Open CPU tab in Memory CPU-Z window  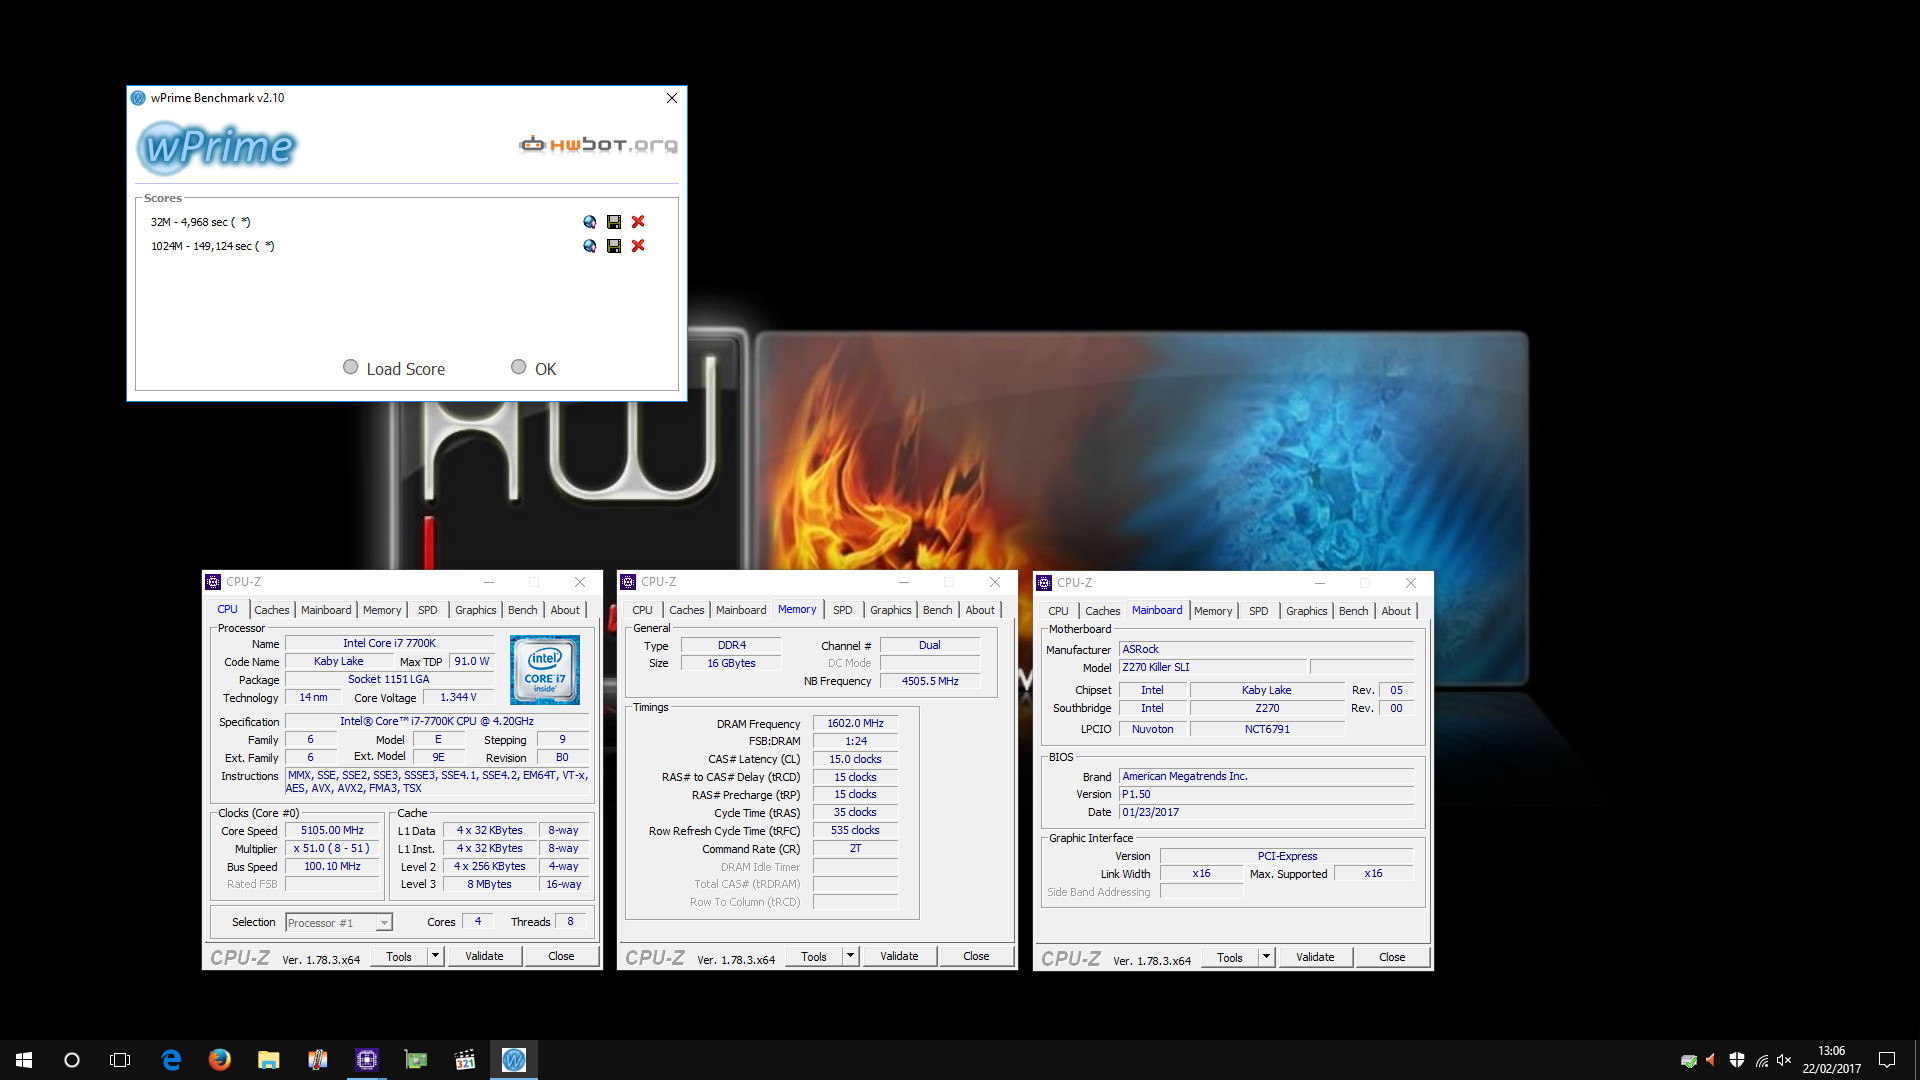point(642,610)
